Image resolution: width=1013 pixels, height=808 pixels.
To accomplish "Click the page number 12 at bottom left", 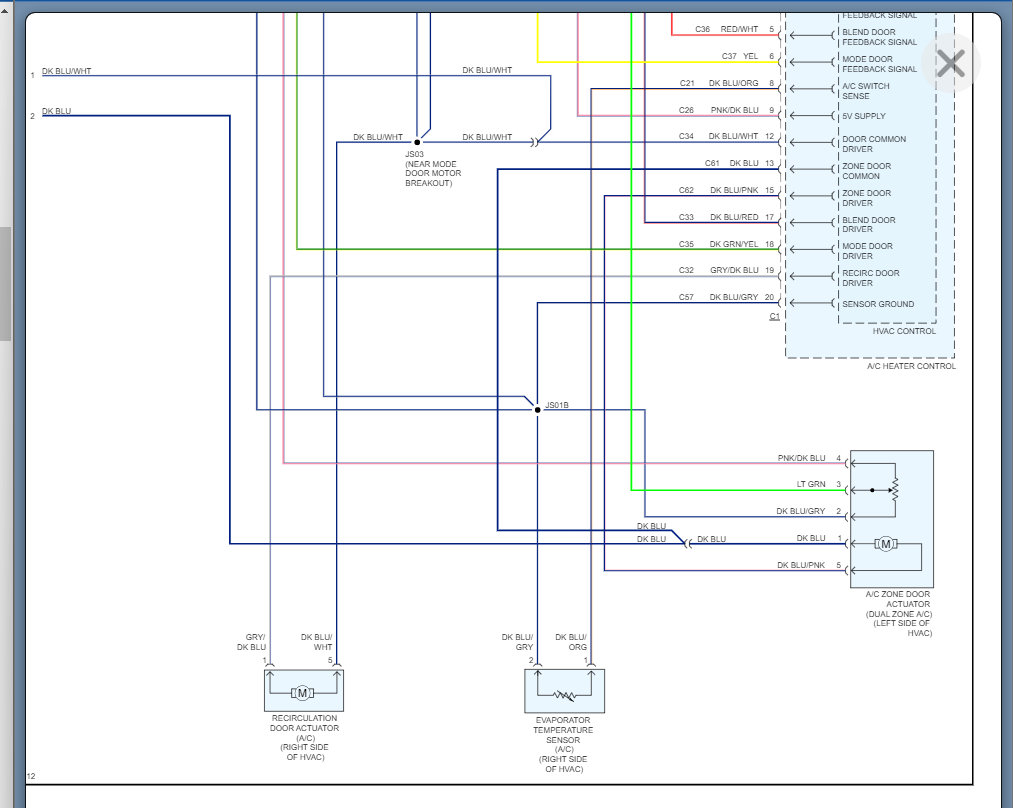I will click(31, 776).
